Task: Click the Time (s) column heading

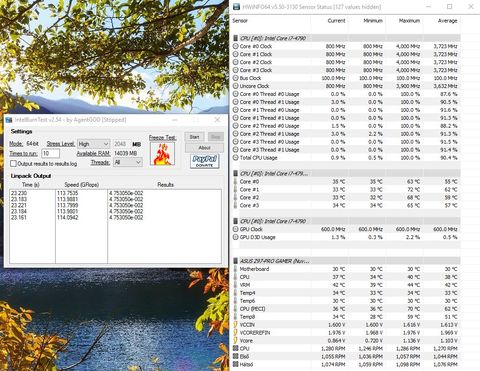Action: click(31, 185)
